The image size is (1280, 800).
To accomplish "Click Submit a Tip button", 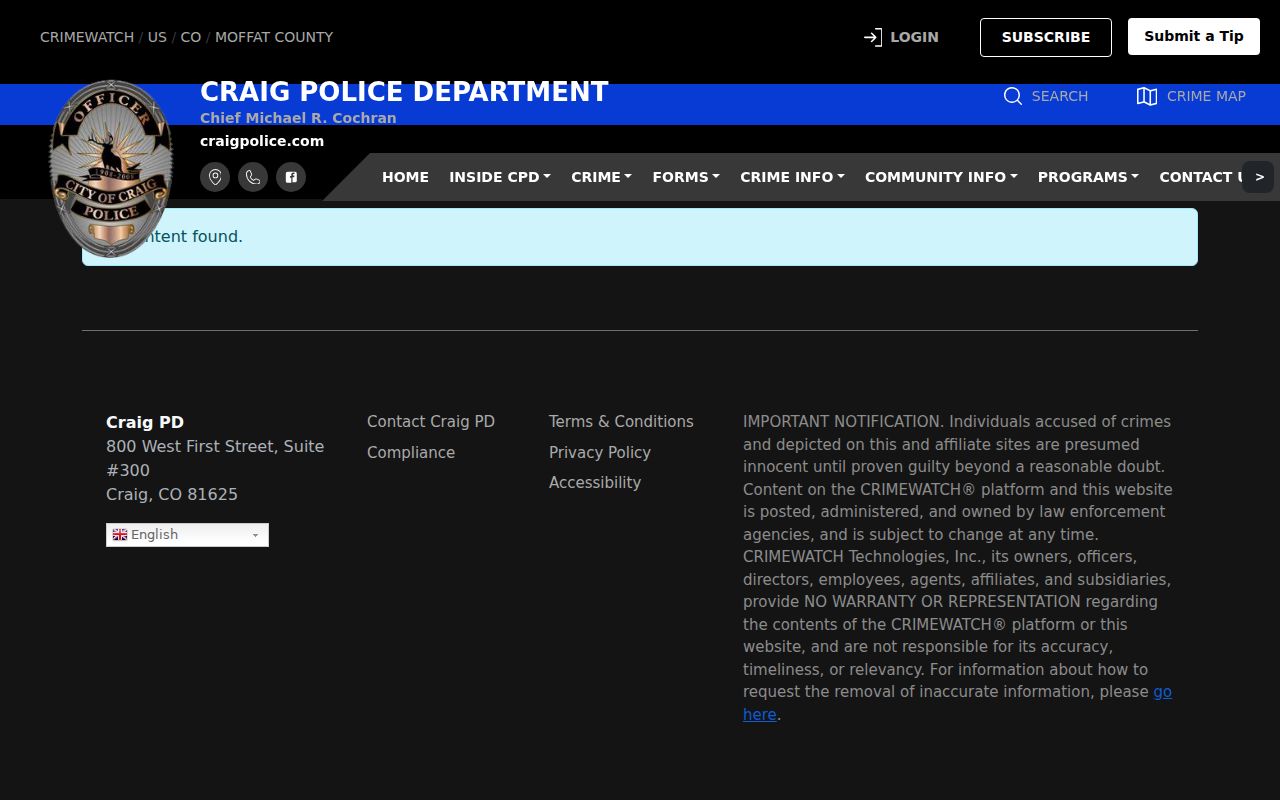I will 1194,36.
